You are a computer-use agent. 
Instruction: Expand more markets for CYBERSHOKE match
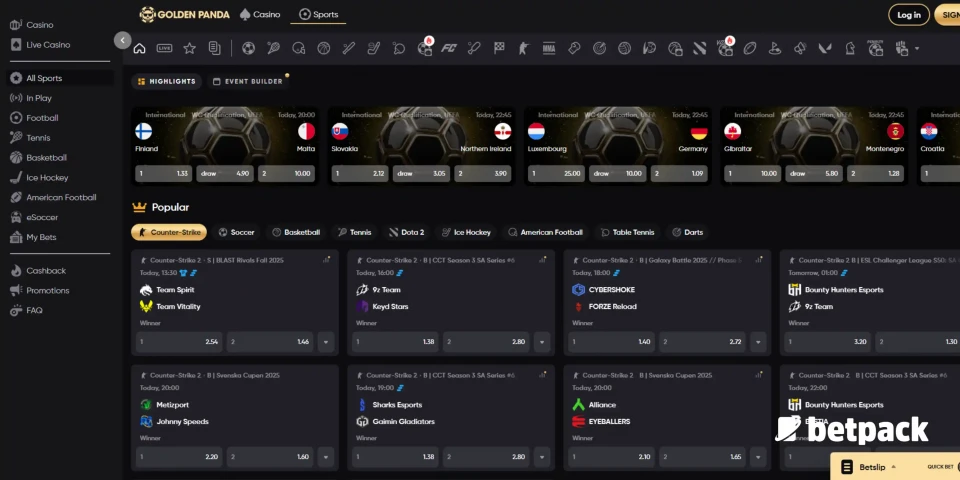coord(758,342)
